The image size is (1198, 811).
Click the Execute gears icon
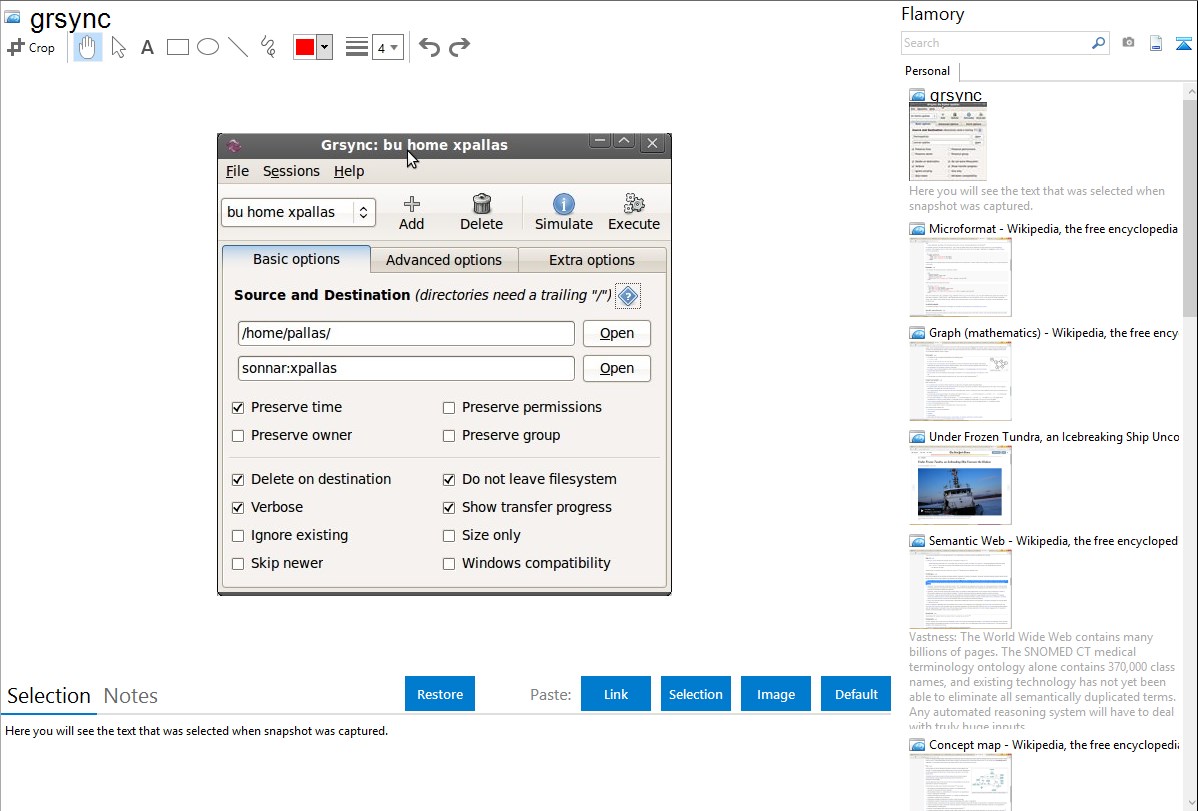coord(634,203)
